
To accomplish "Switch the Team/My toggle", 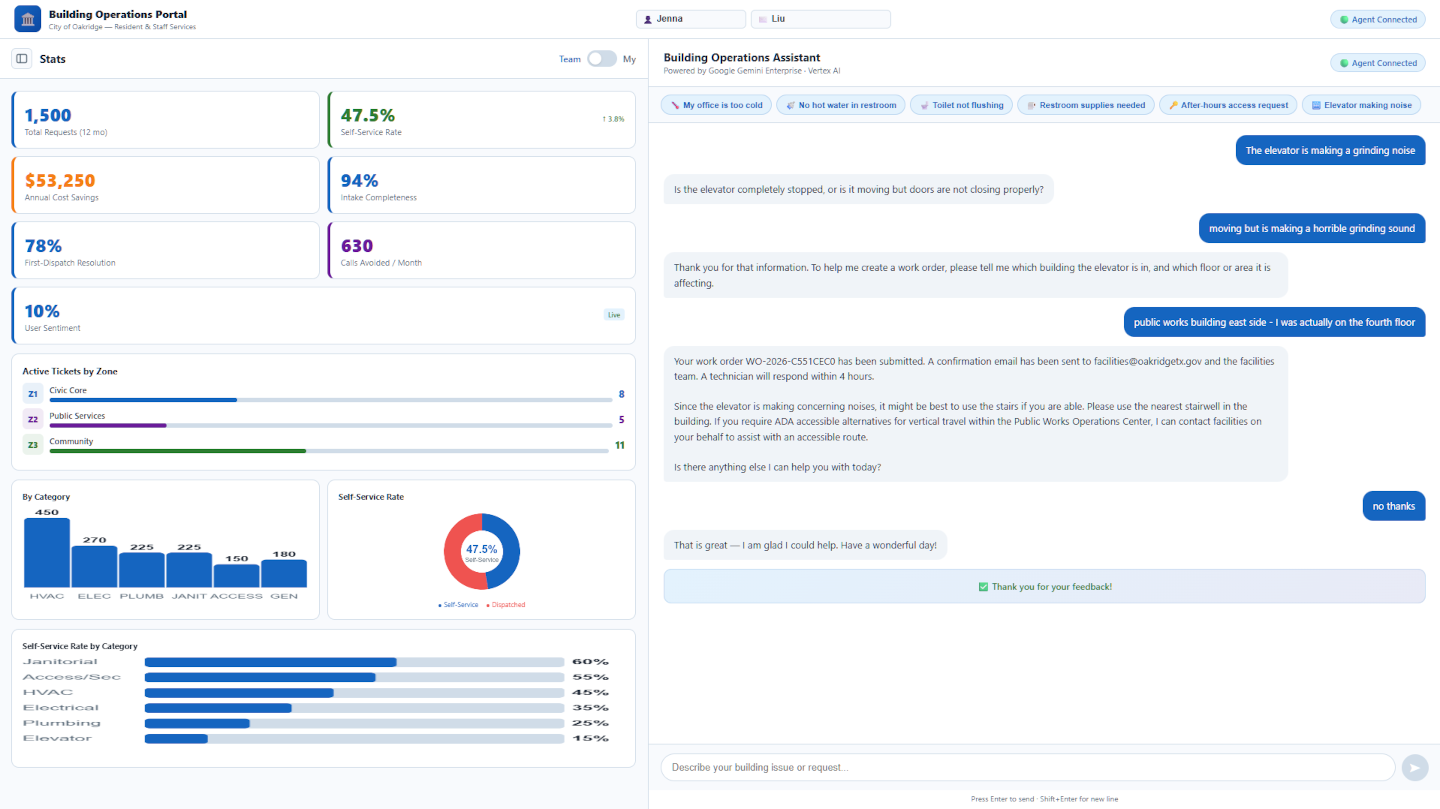I will tap(602, 59).
